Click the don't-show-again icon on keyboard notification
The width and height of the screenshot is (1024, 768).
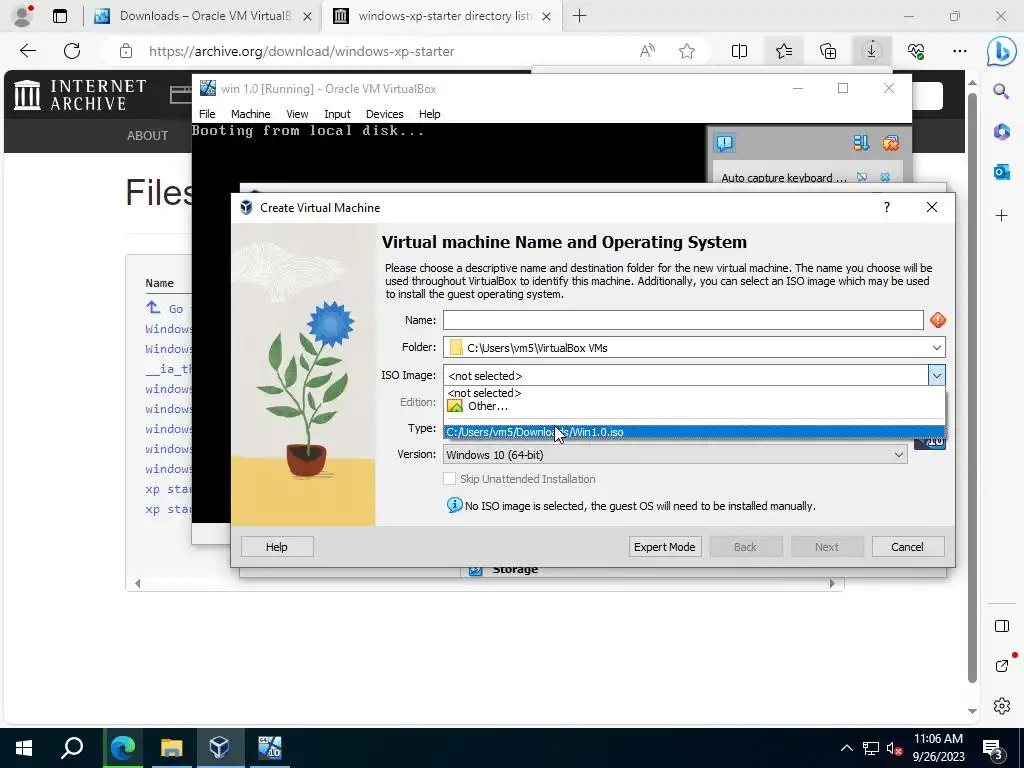862,177
